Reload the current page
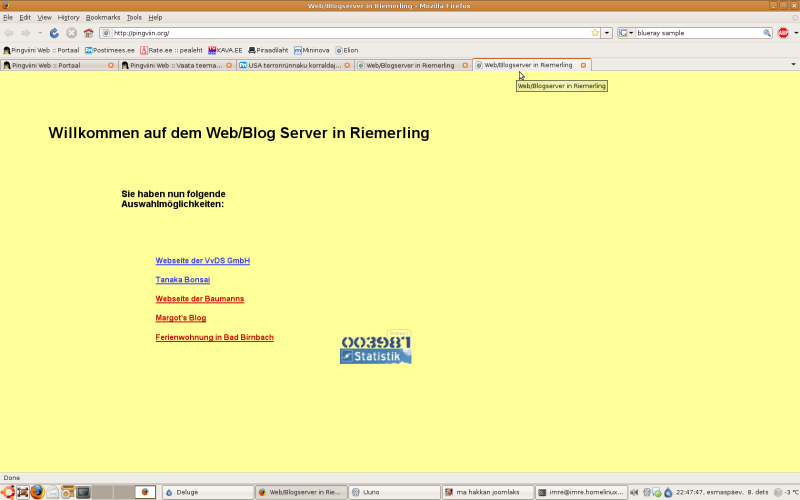 pyautogui.click(x=54, y=33)
